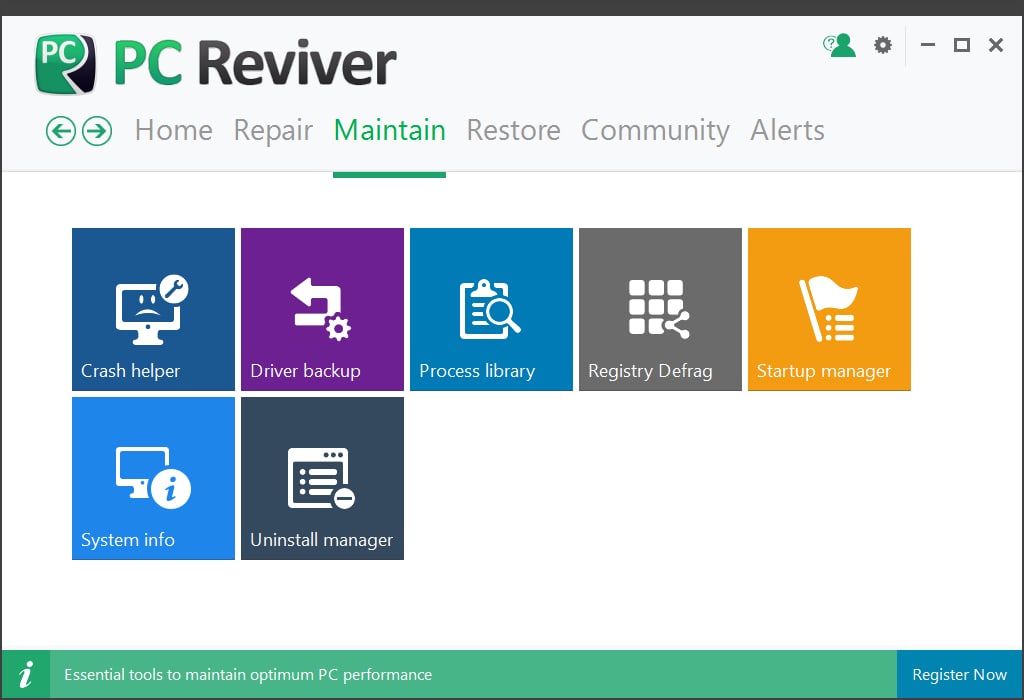1024x700 pixels.
Task: Open the Repair section
Action: point(273,130)
